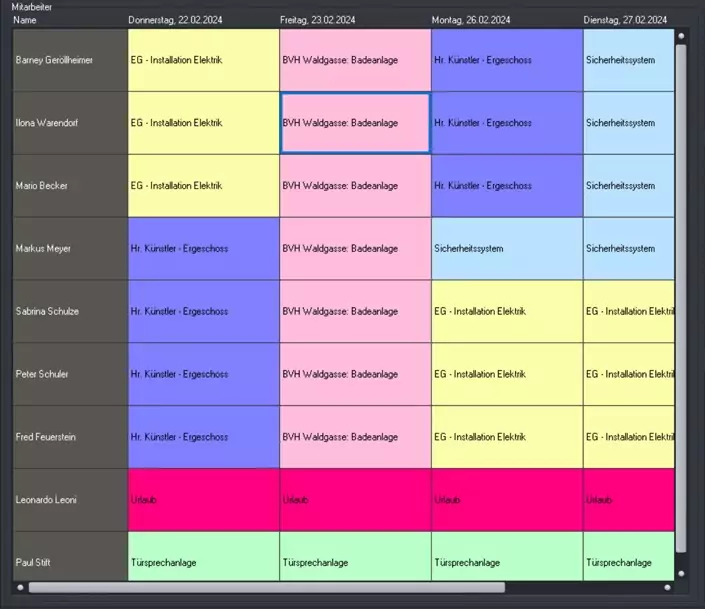Click the vertical scrollbar up arrow
705x609 pixels.
(x=681, y=36)
